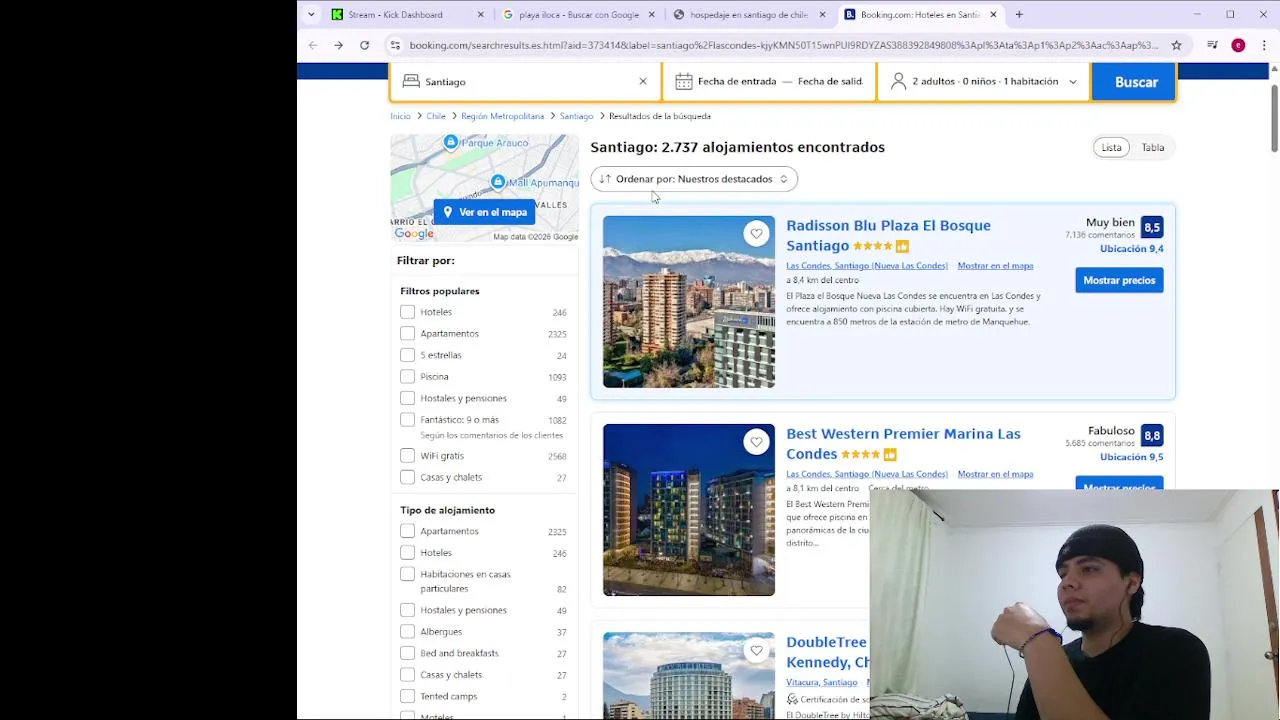The width and height of the screenshot is (1280, 720).
Task: Close the playa iloca Google tab
Action: tap(651, 14)
